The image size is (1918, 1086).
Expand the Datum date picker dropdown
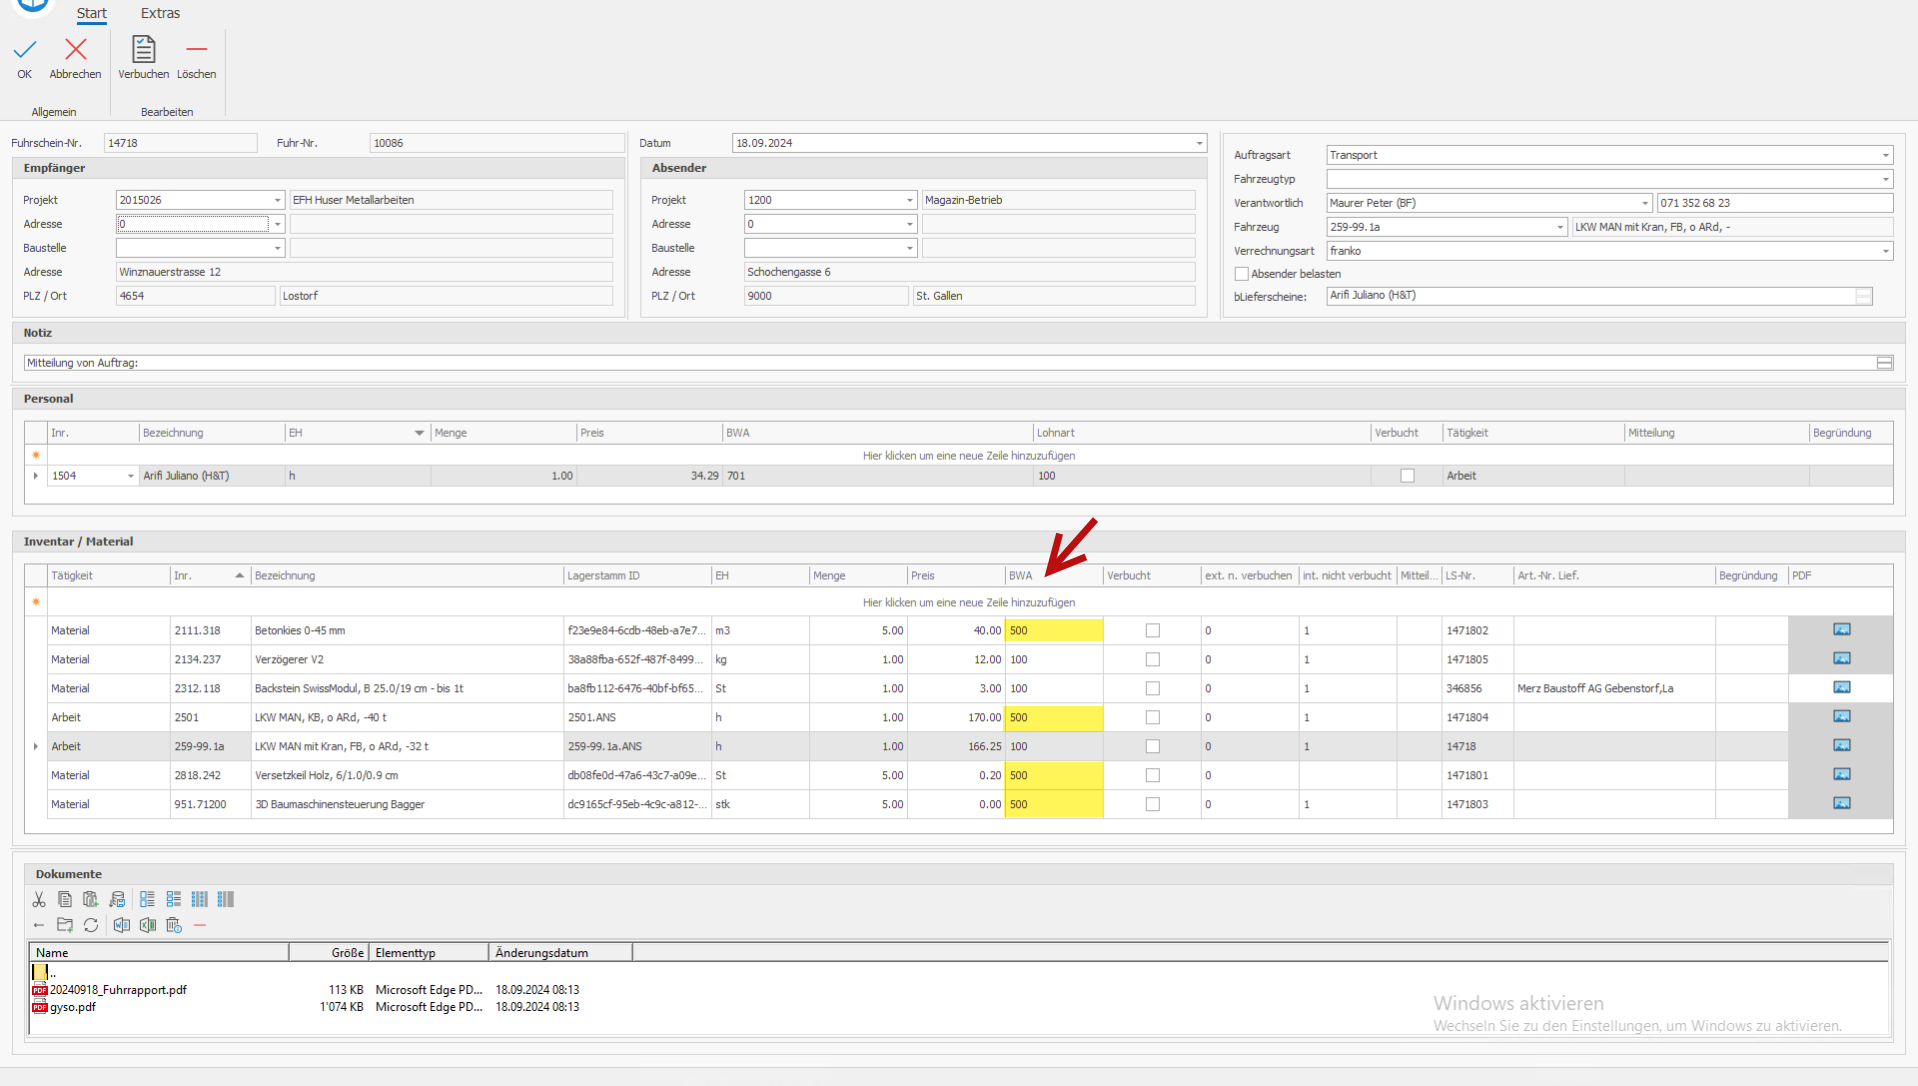tap(1199, 144)
